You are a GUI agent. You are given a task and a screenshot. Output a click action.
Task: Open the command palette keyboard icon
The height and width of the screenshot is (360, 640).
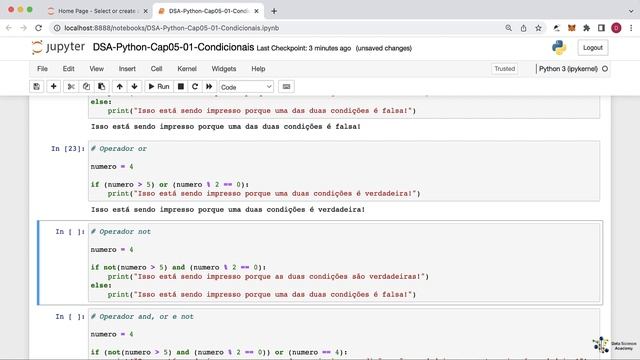[286, 87]
